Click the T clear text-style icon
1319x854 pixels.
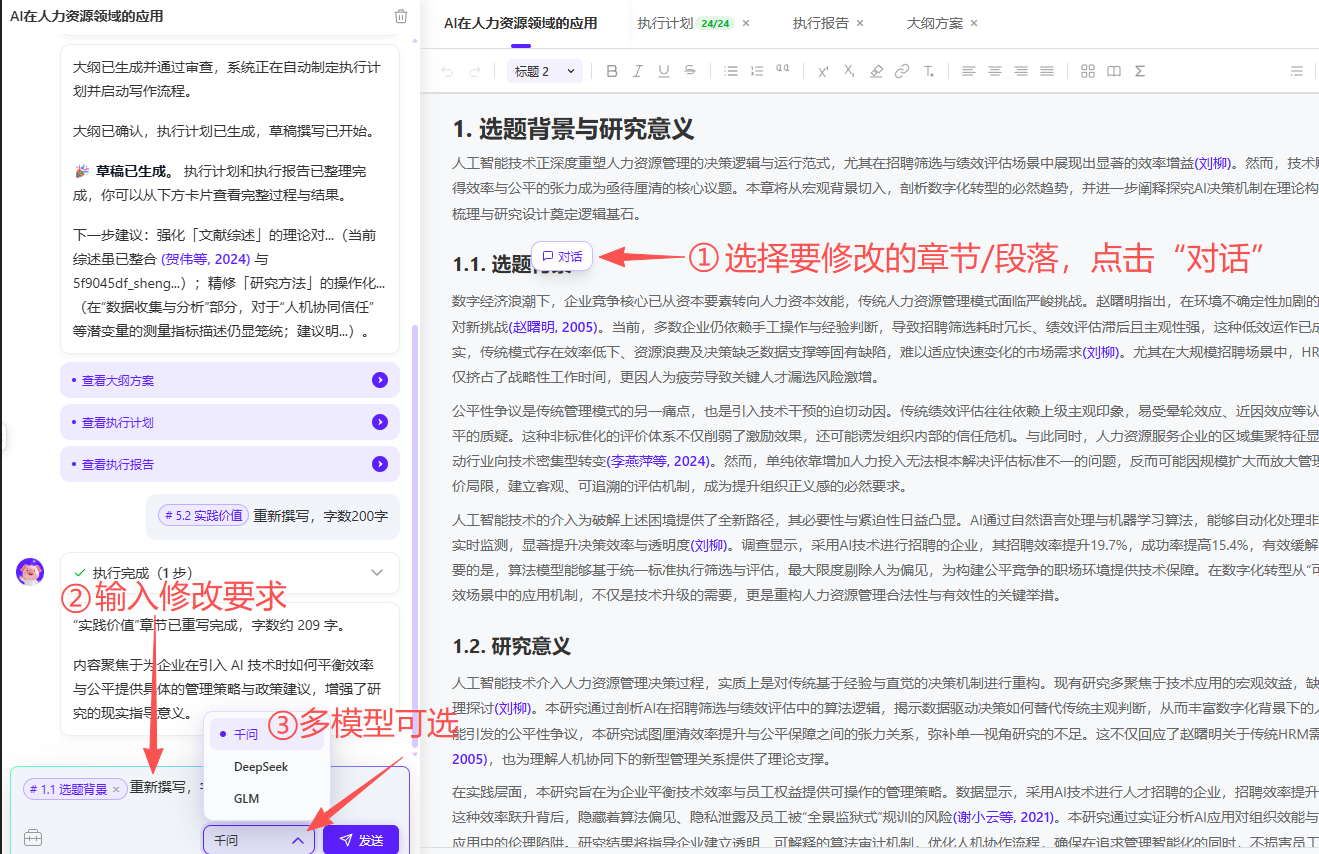point(928,71)
